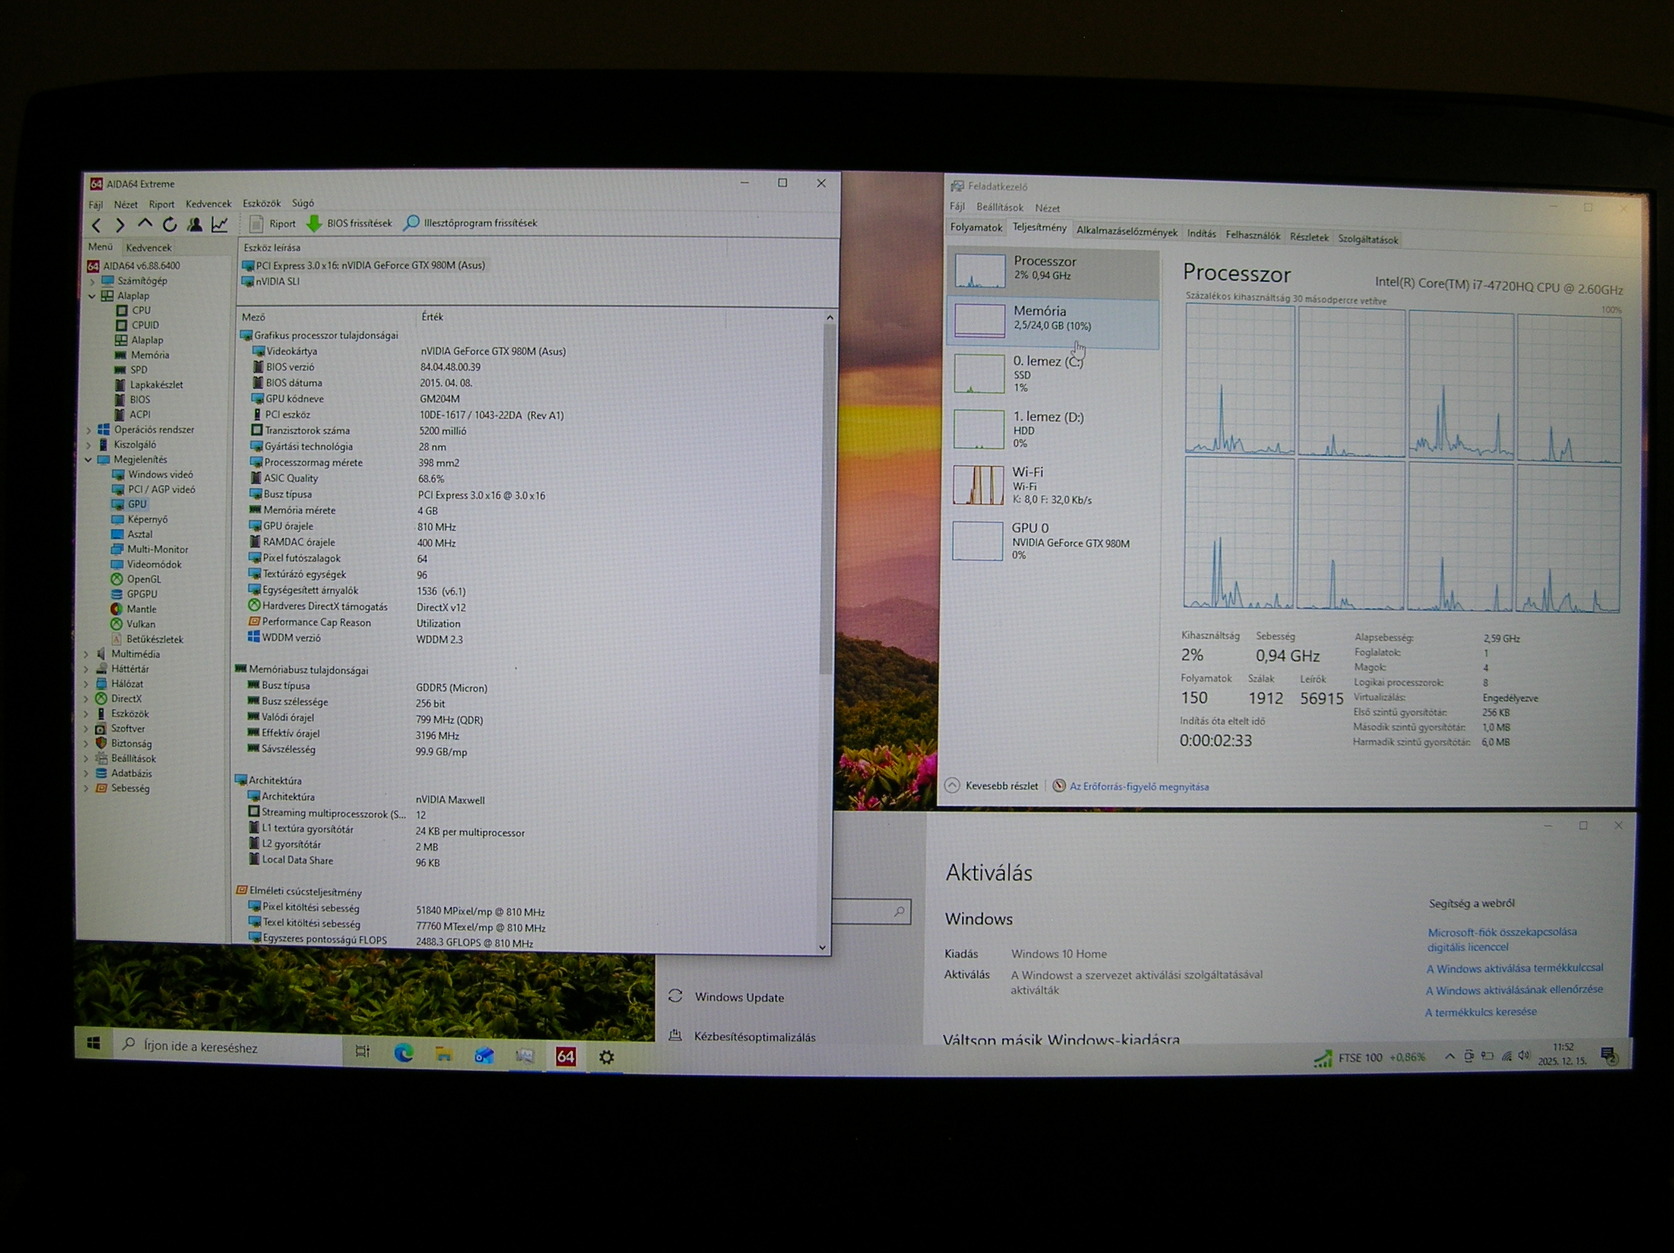The height and width of the screenshot is (1253, 1674).
Task: Click the Mantle icon in the tree
Action: 116,609
